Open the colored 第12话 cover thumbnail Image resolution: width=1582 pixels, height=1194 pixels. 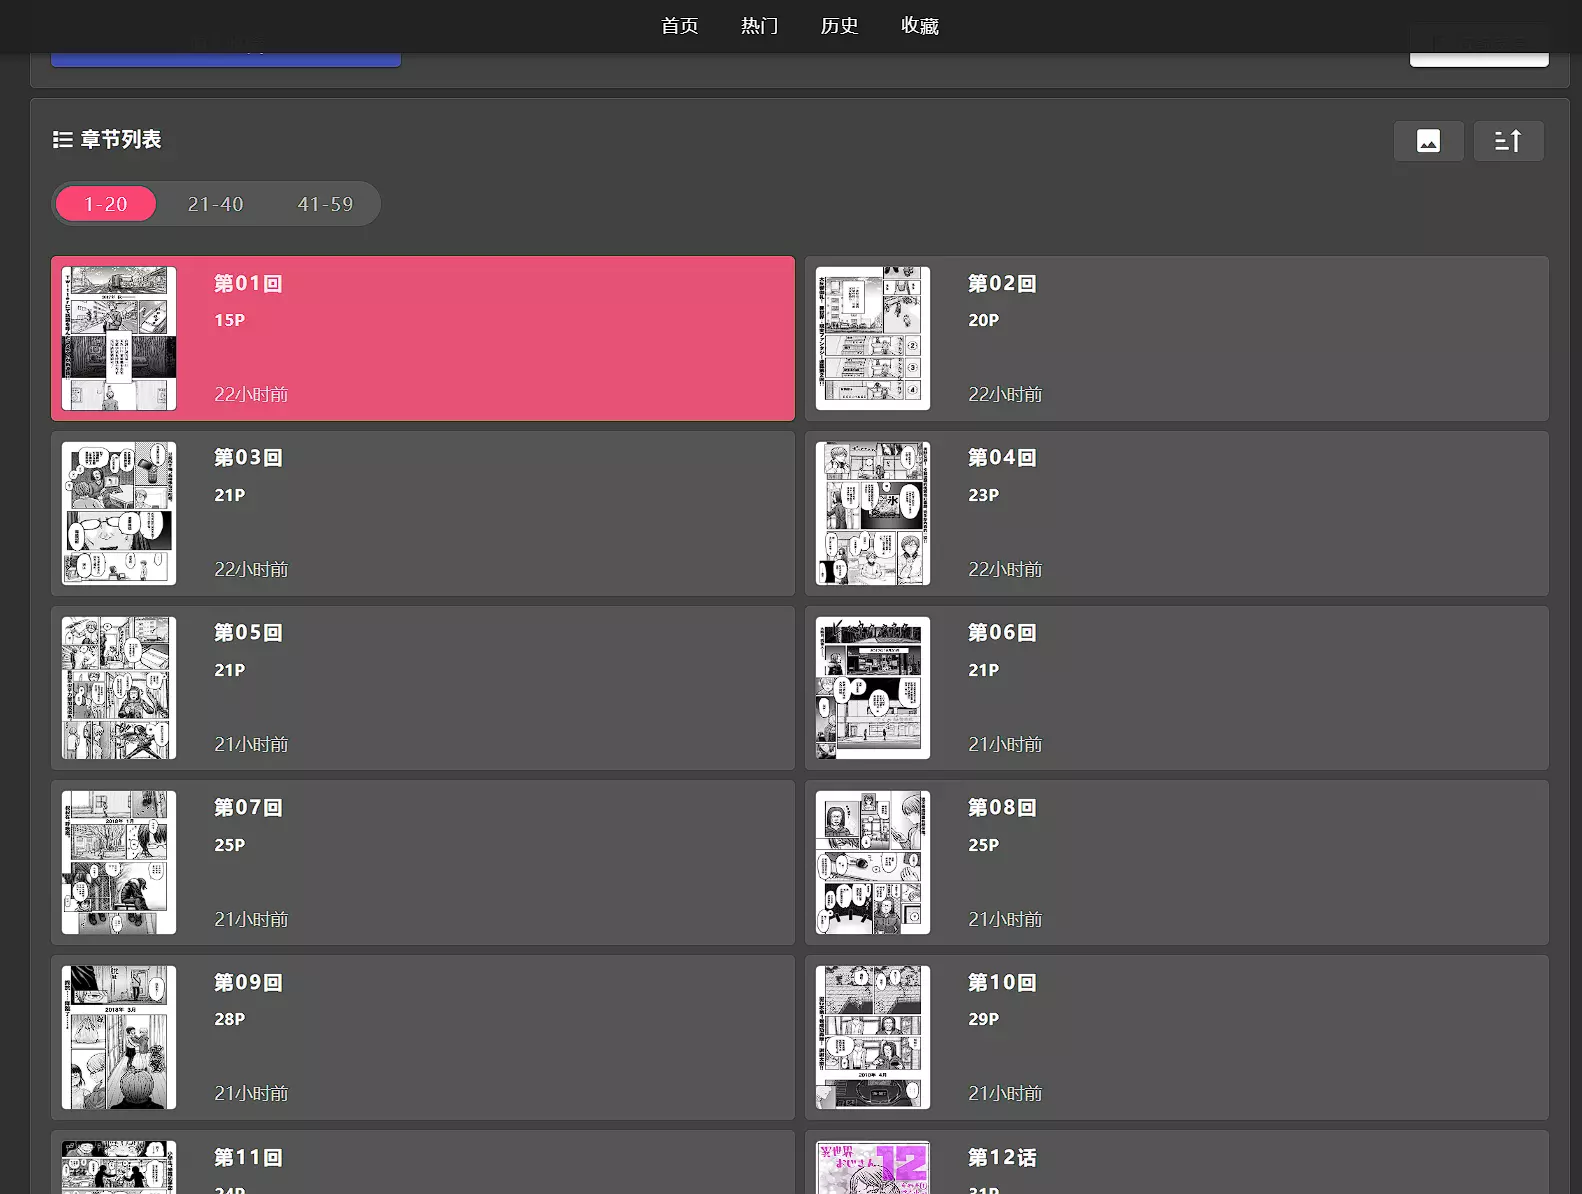pyautogui.click(x=872, y=1168)
